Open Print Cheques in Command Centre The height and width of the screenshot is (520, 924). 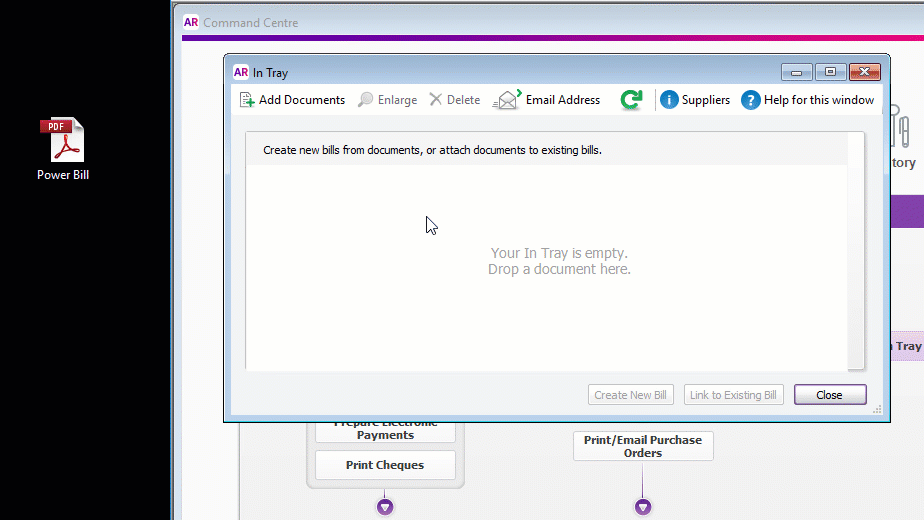[385, 465]
